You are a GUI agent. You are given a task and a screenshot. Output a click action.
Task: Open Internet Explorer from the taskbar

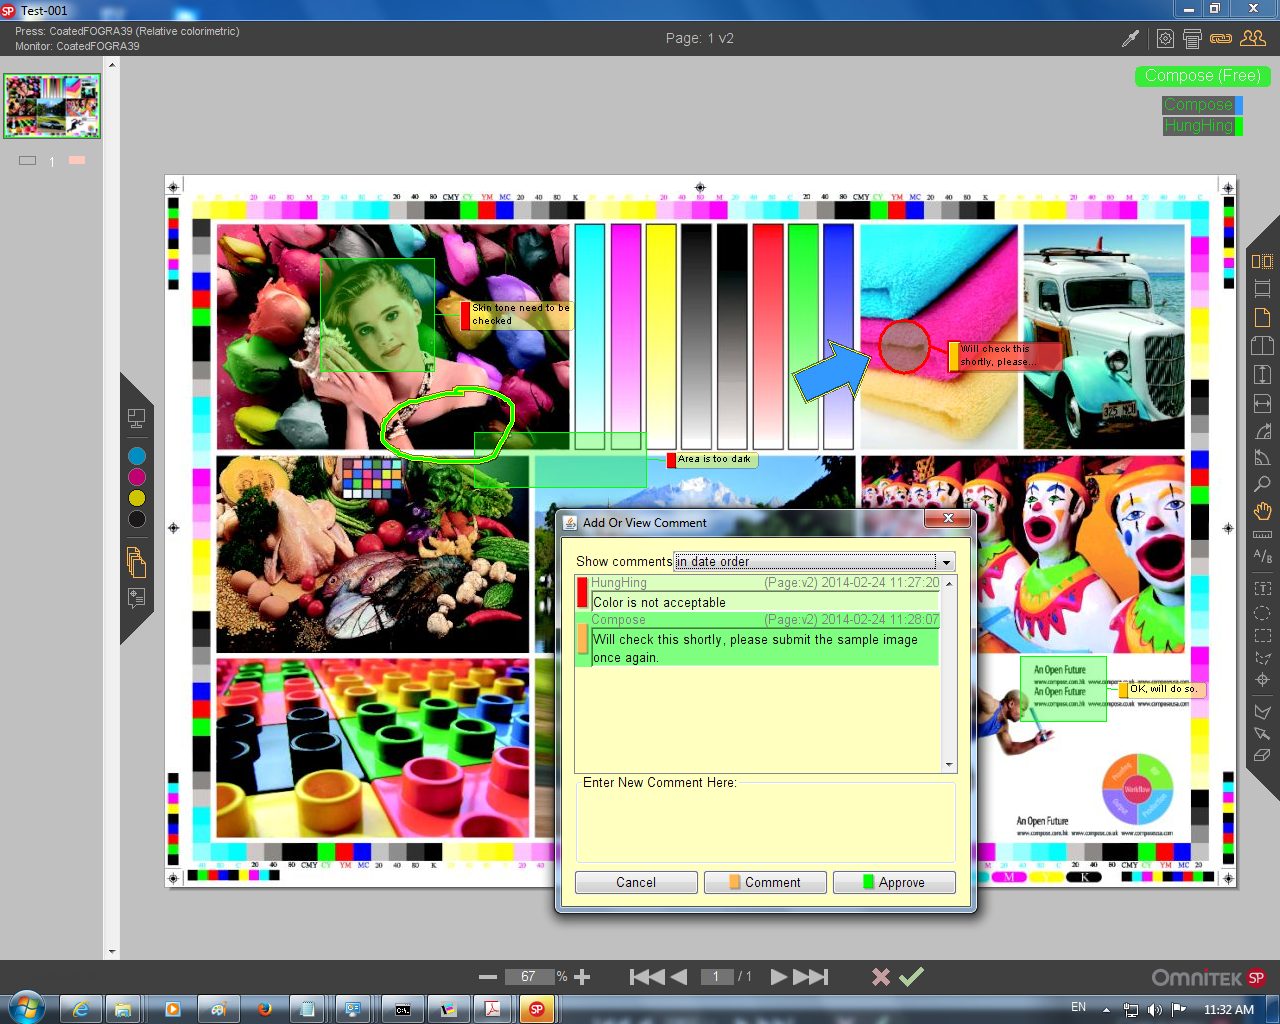point(81,1009)
